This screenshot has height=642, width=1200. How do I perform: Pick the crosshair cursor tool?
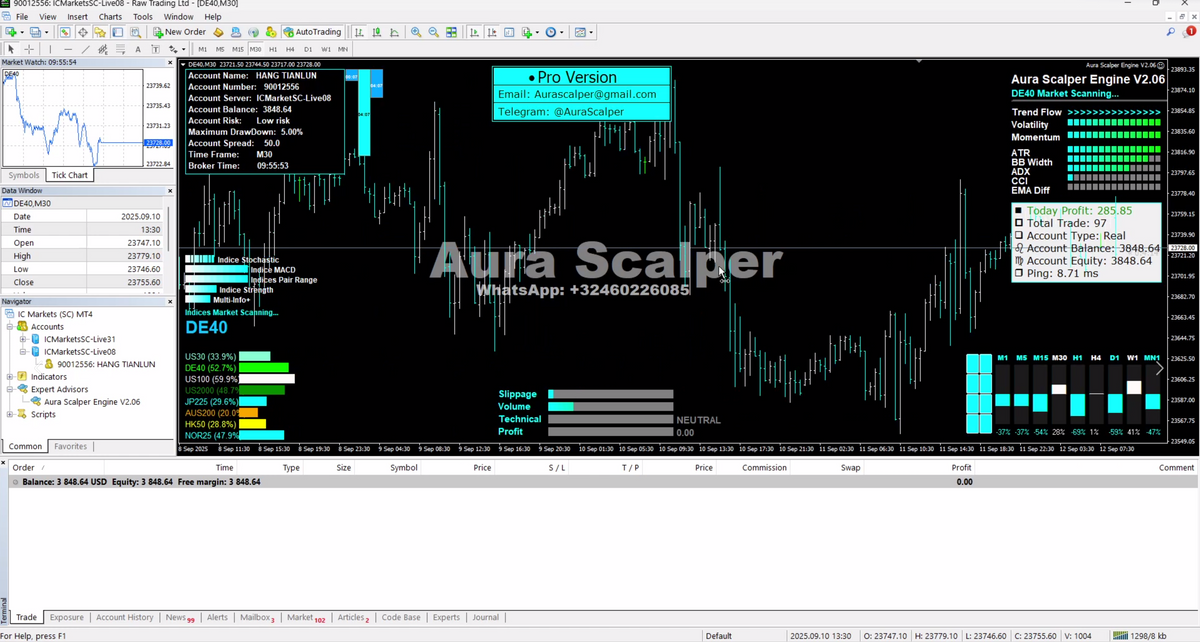coord(29,49)
